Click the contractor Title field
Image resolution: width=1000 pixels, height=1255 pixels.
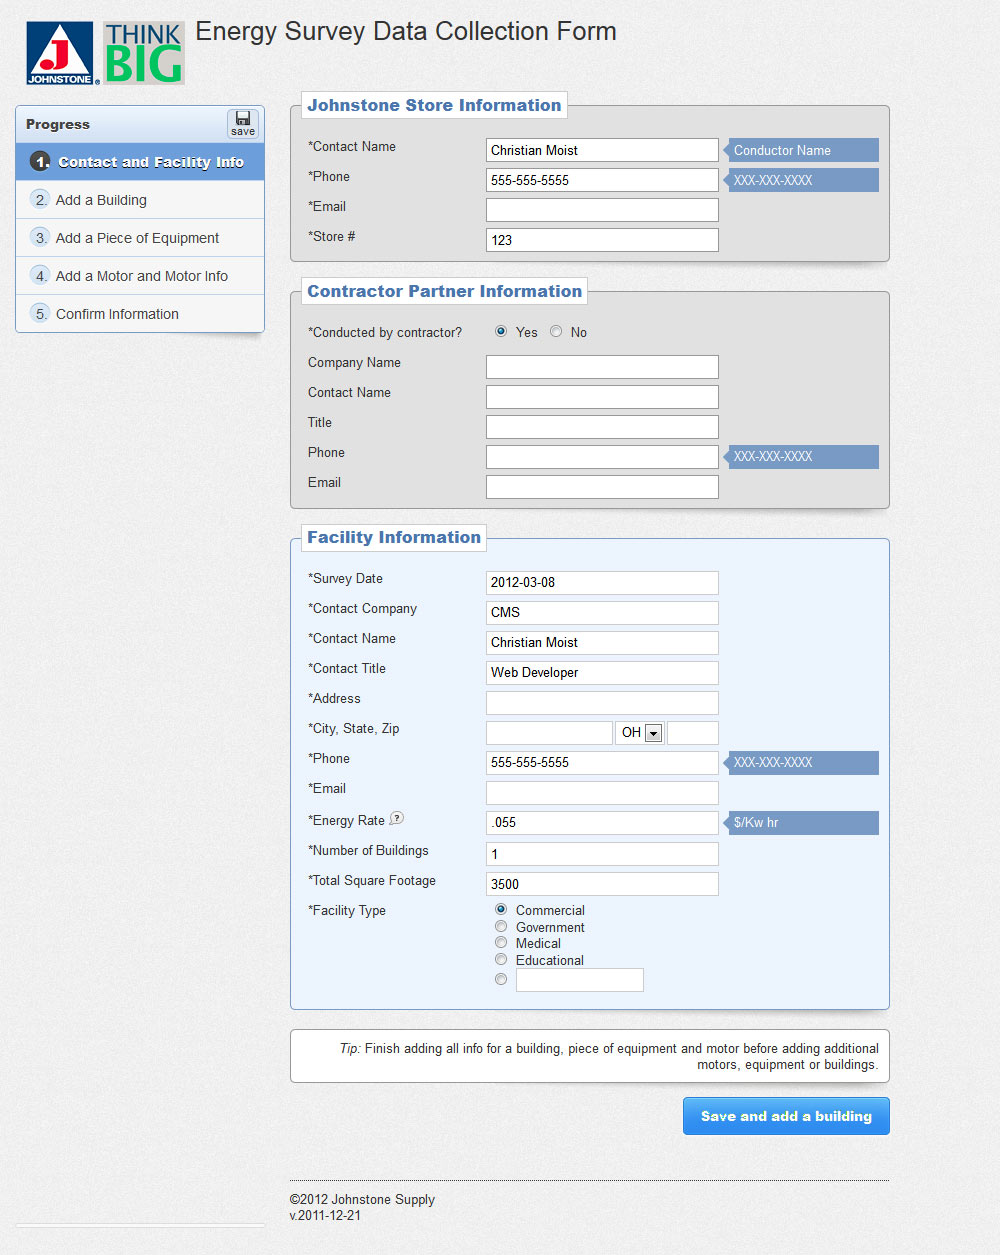602,427
